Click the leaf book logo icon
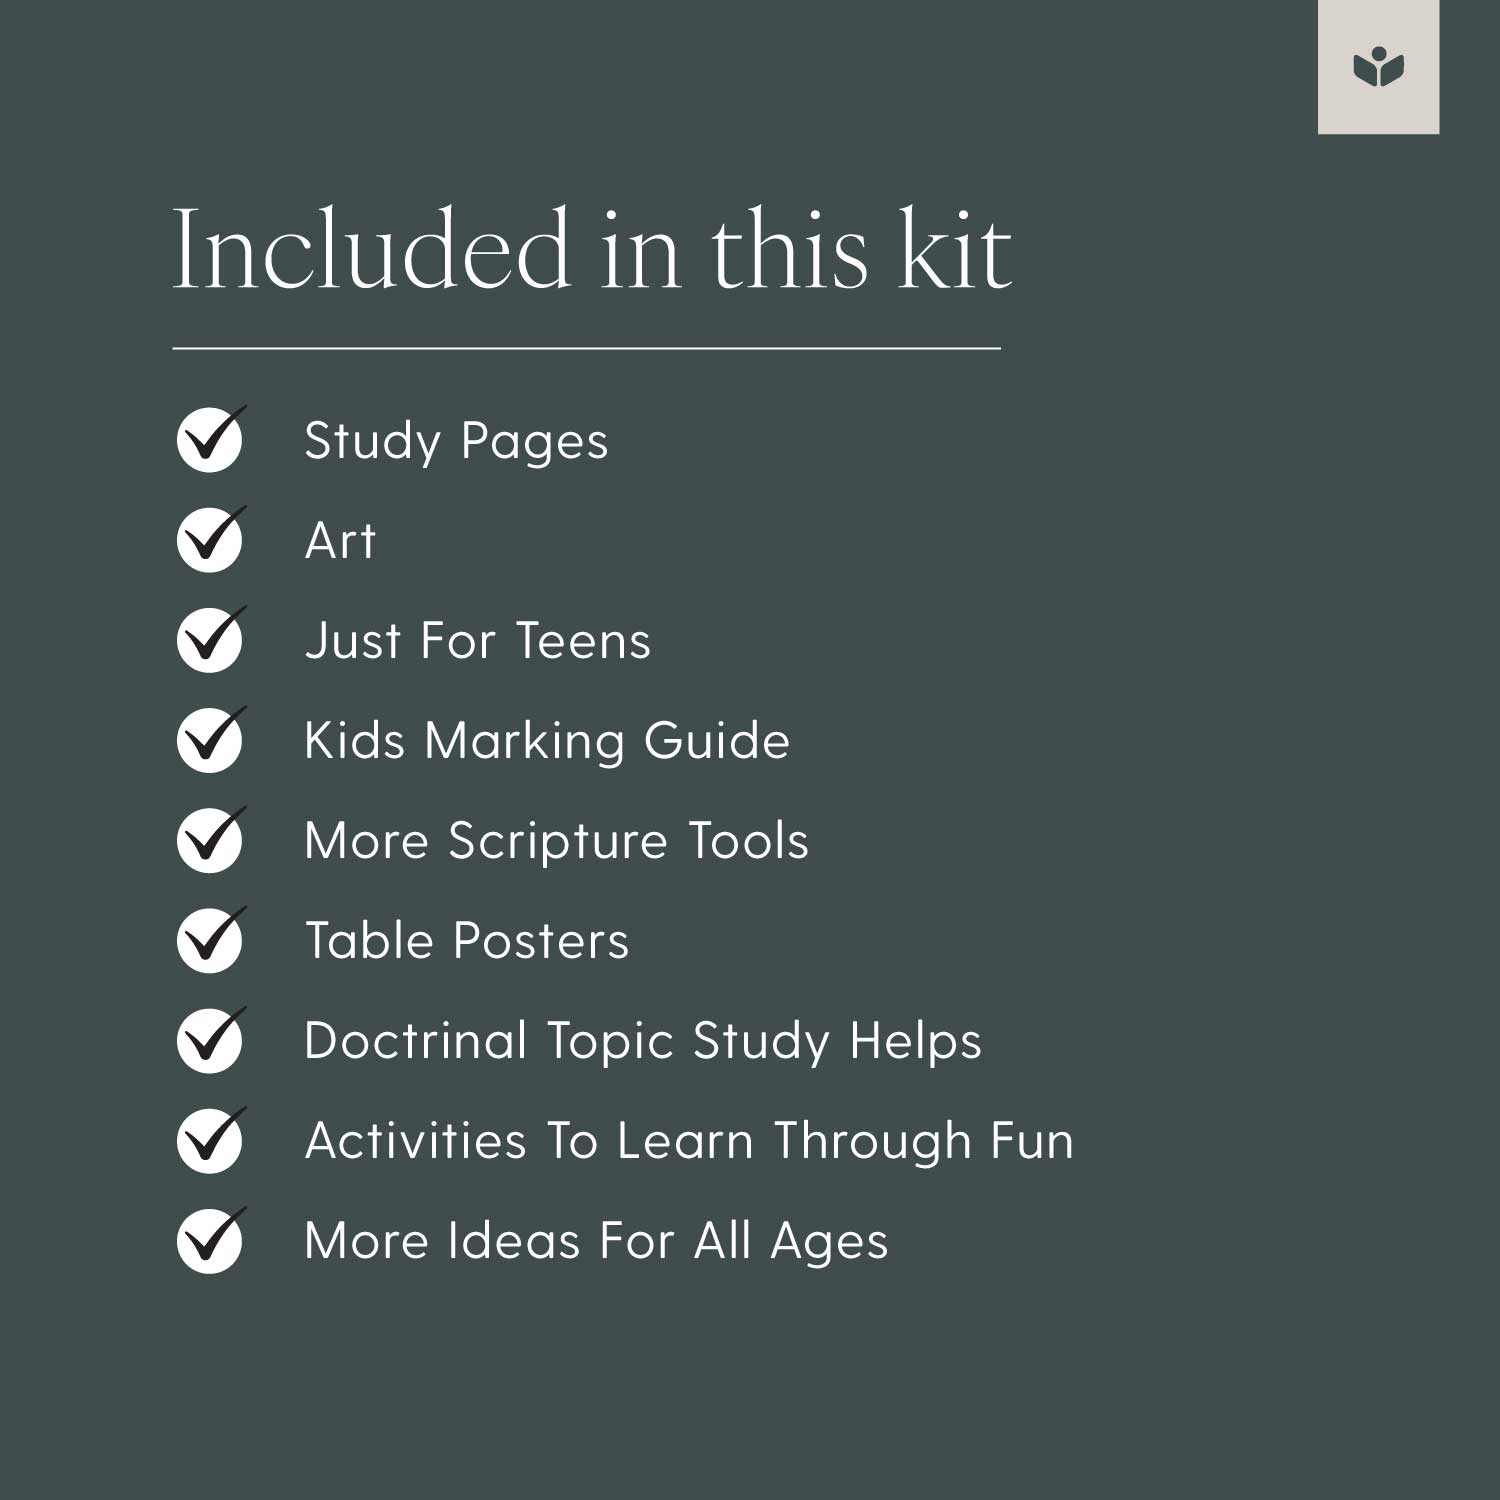Screen dimensions: 1500x1500 1378,68
